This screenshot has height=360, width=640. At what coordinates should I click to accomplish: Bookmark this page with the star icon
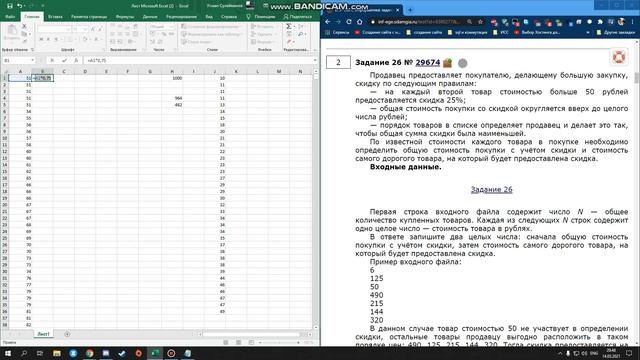(480, 21)
